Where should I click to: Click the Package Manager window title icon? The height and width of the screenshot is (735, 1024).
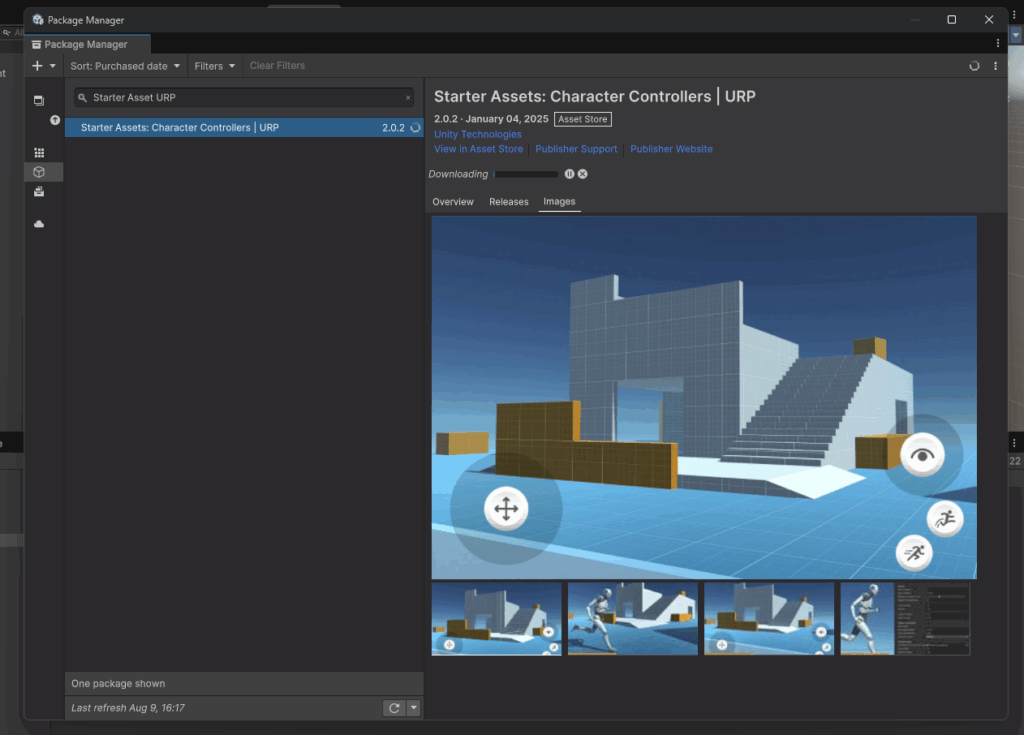pos(38,20)
